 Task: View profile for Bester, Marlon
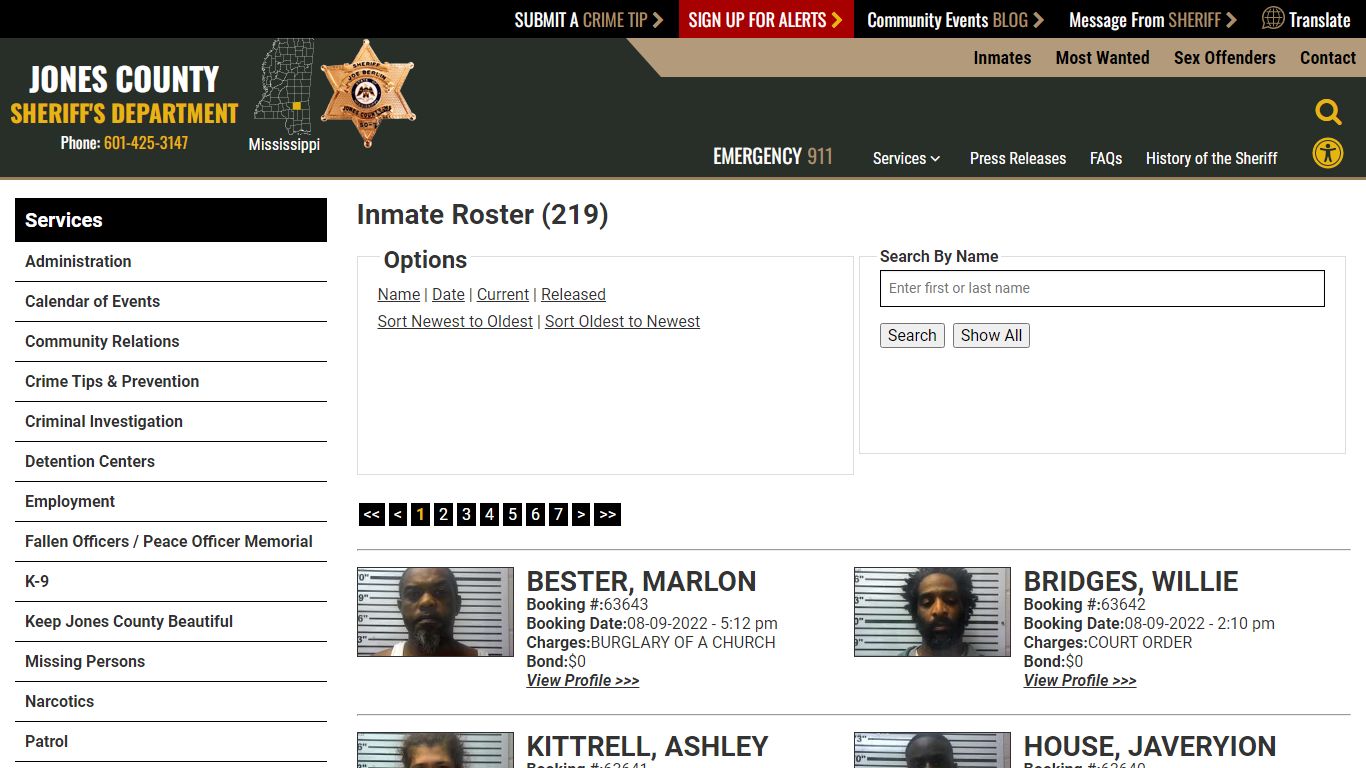583,680
